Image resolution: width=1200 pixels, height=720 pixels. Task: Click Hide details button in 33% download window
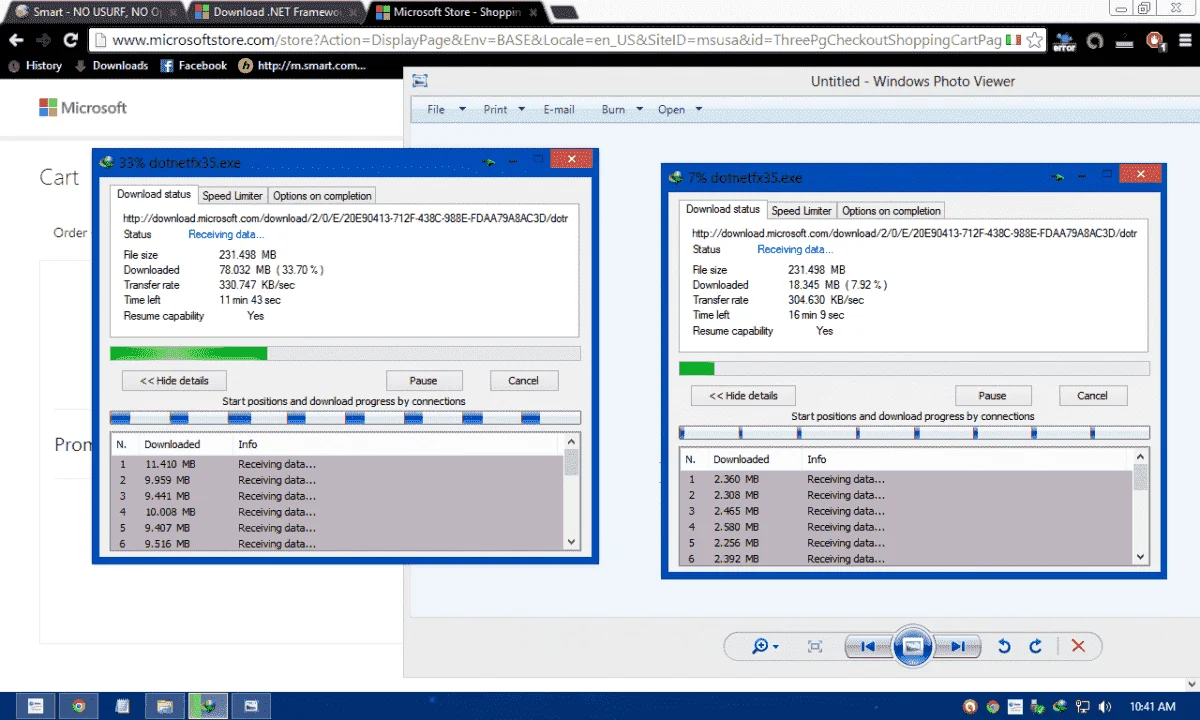[x=174, y=381]
